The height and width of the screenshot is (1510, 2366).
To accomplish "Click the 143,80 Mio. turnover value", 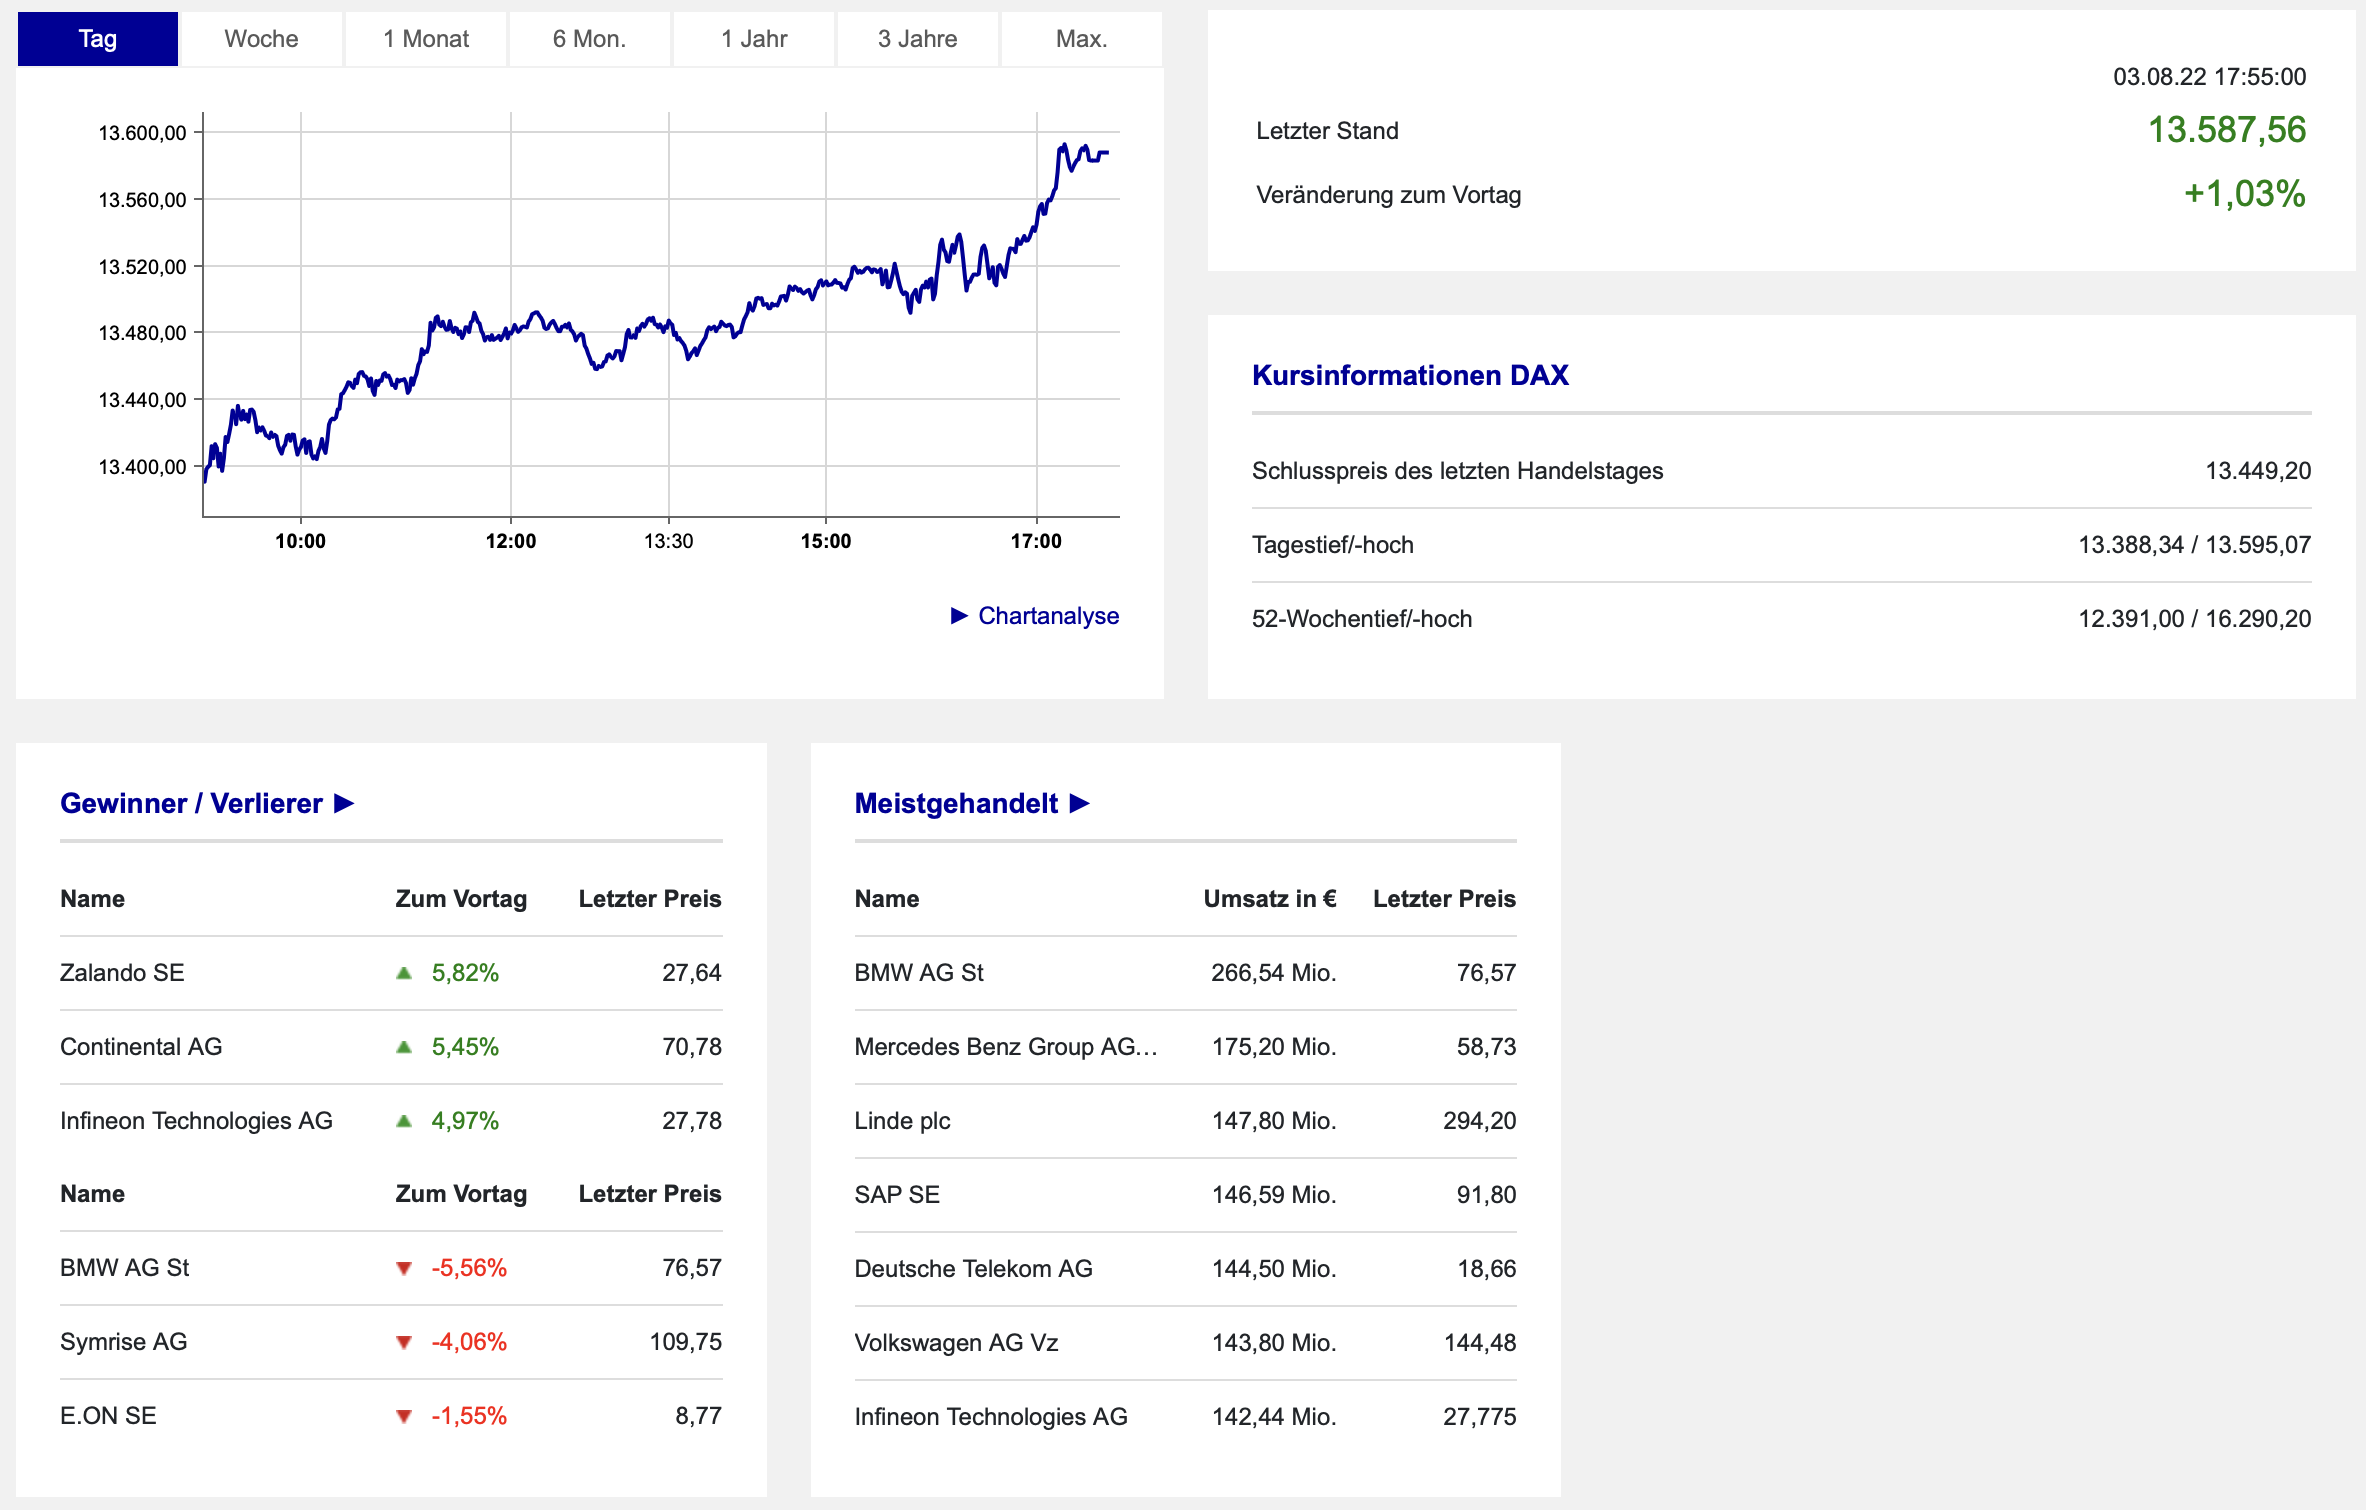I will coord(1274,1343).
